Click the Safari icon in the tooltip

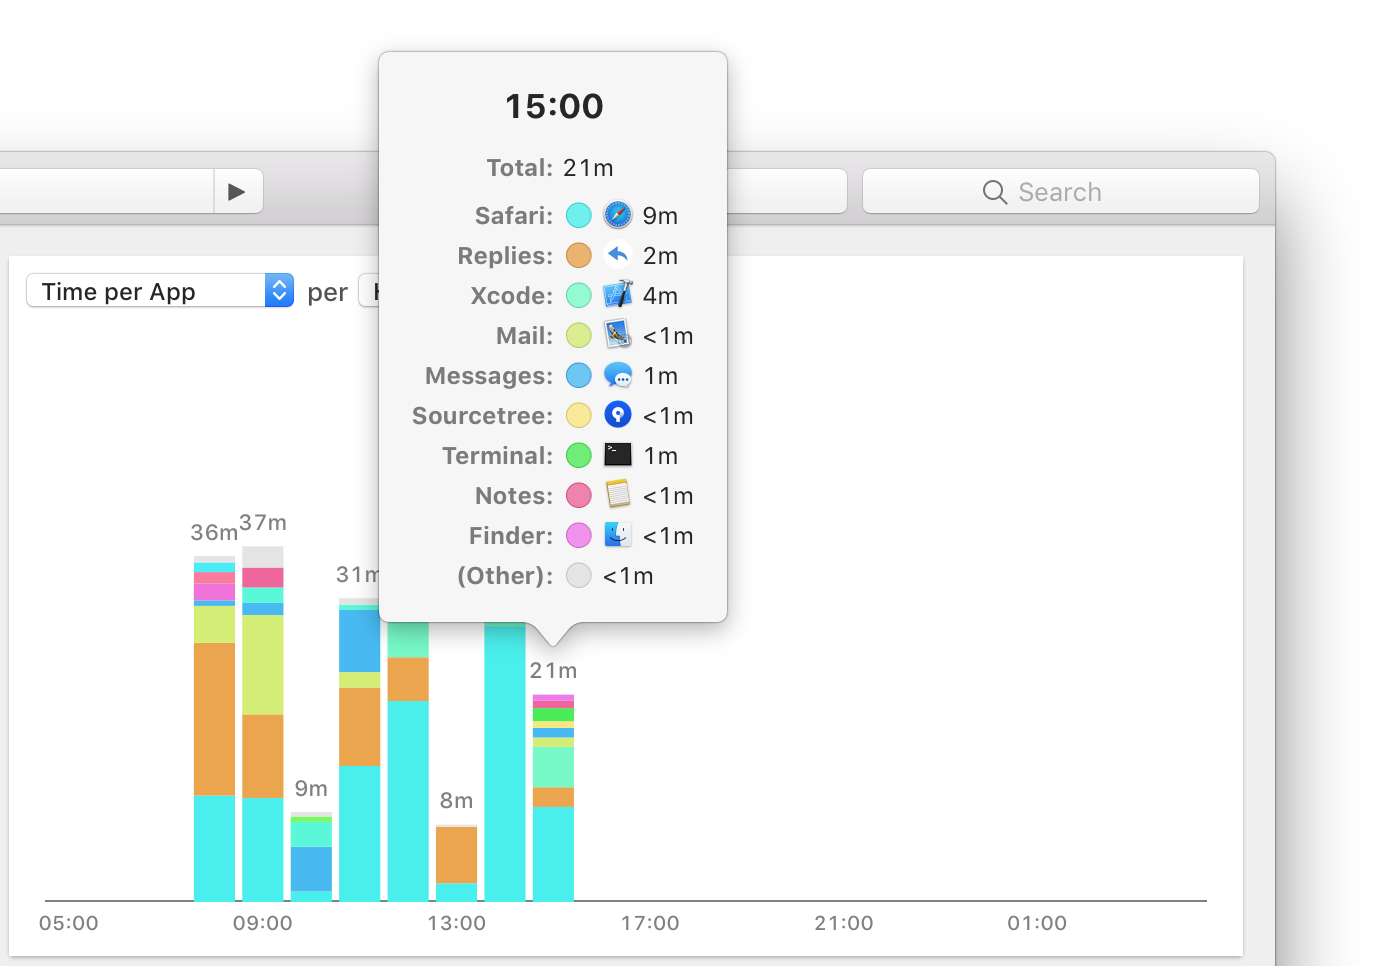pos(618,215)
